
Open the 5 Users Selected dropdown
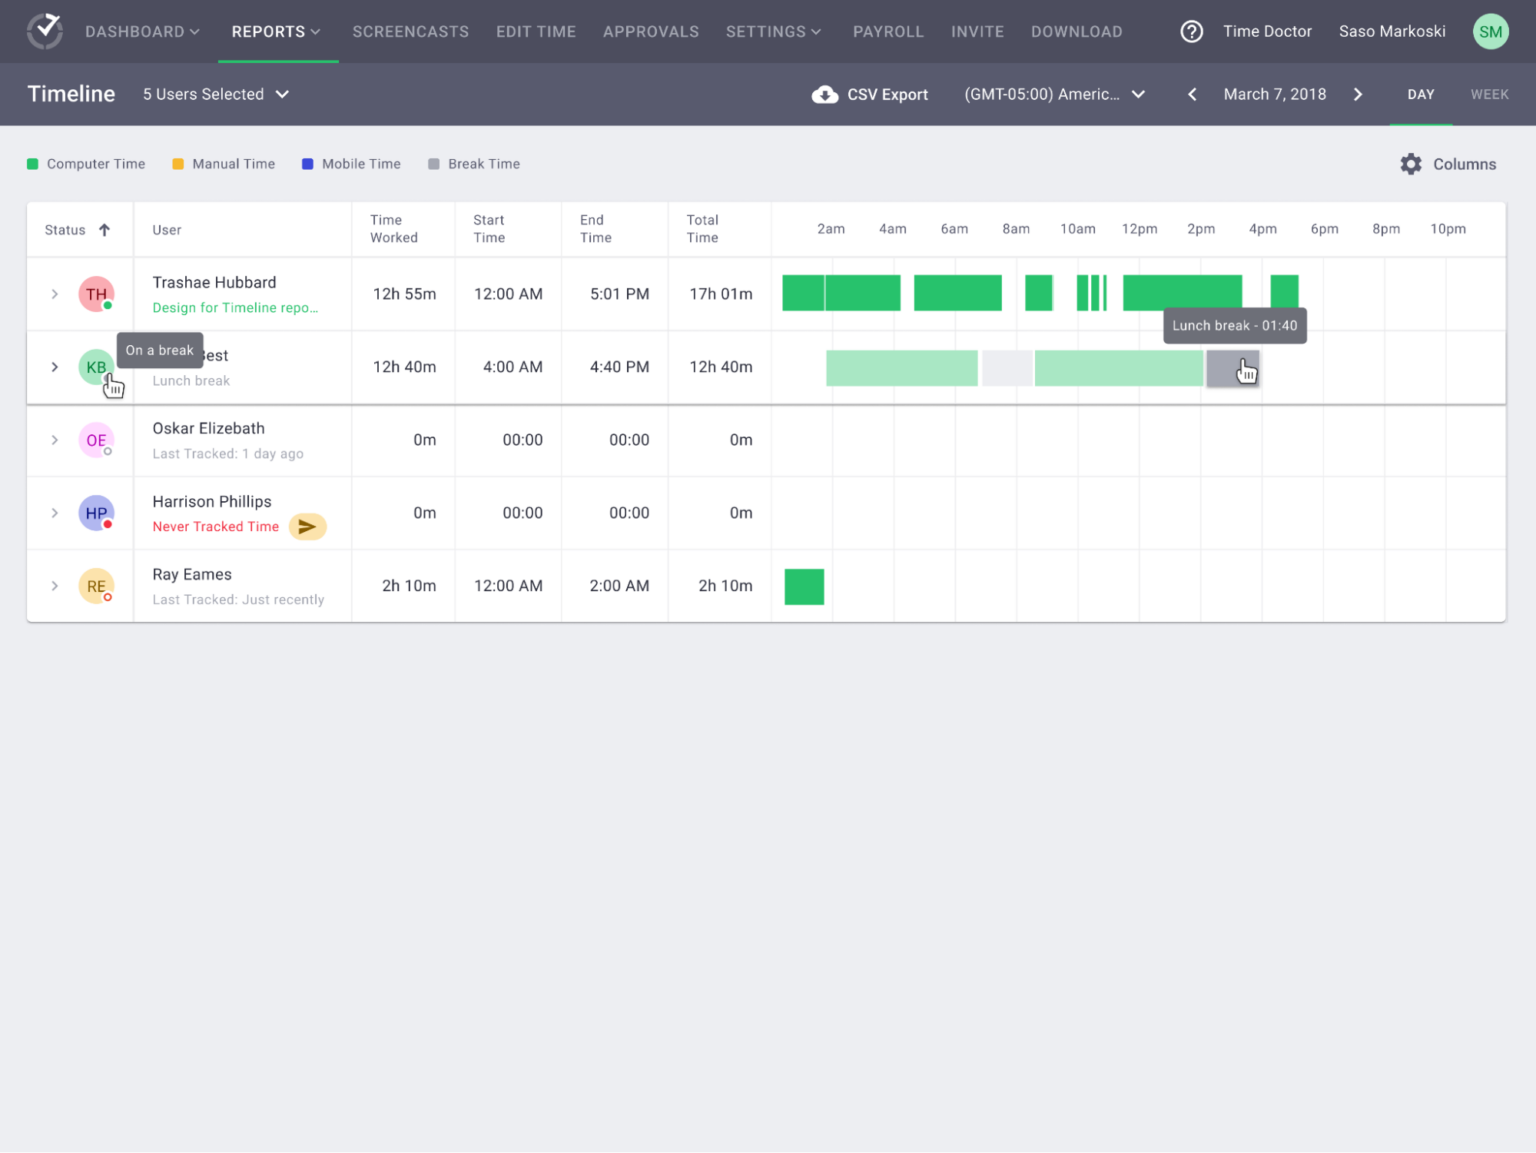coord(215,94)
